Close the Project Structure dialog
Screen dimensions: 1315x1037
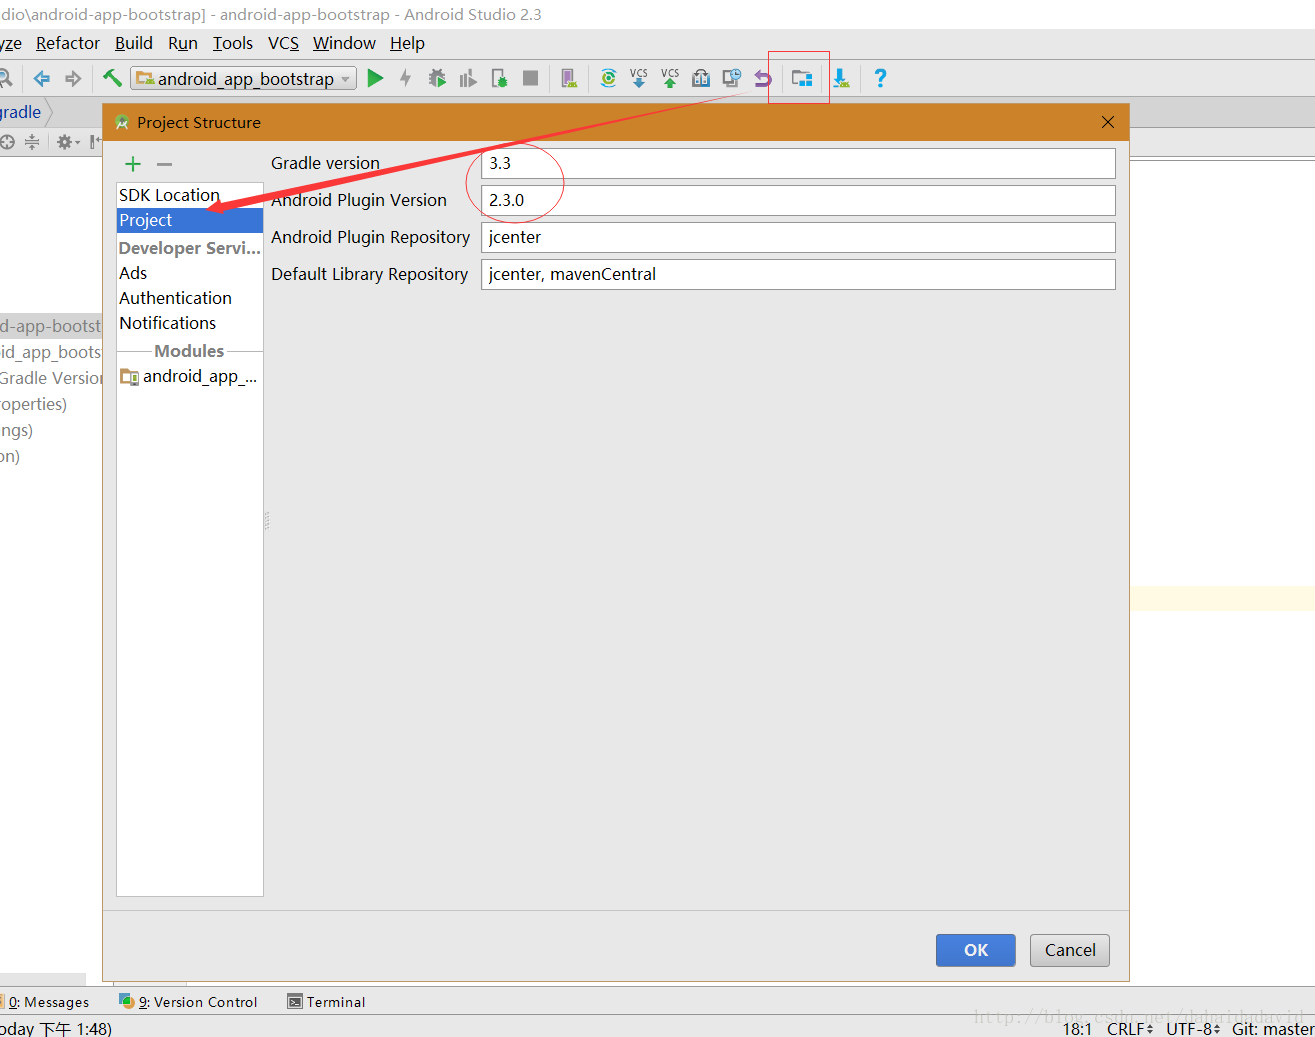(x=1107, y=122)
